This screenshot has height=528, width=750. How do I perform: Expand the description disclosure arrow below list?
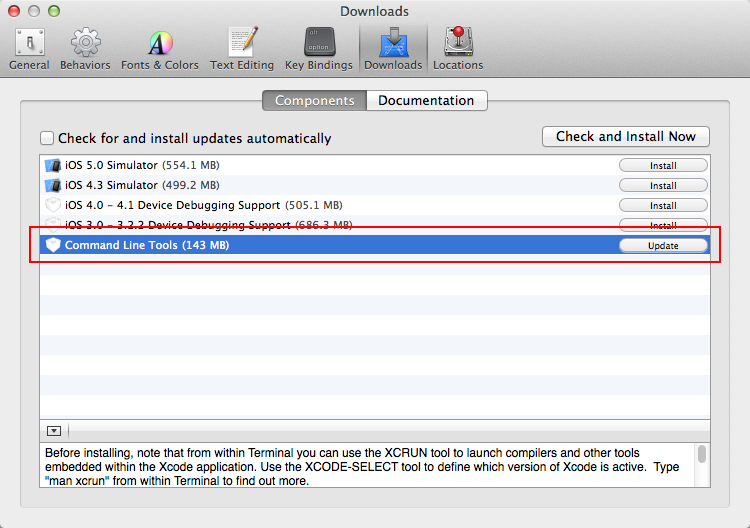54,431
